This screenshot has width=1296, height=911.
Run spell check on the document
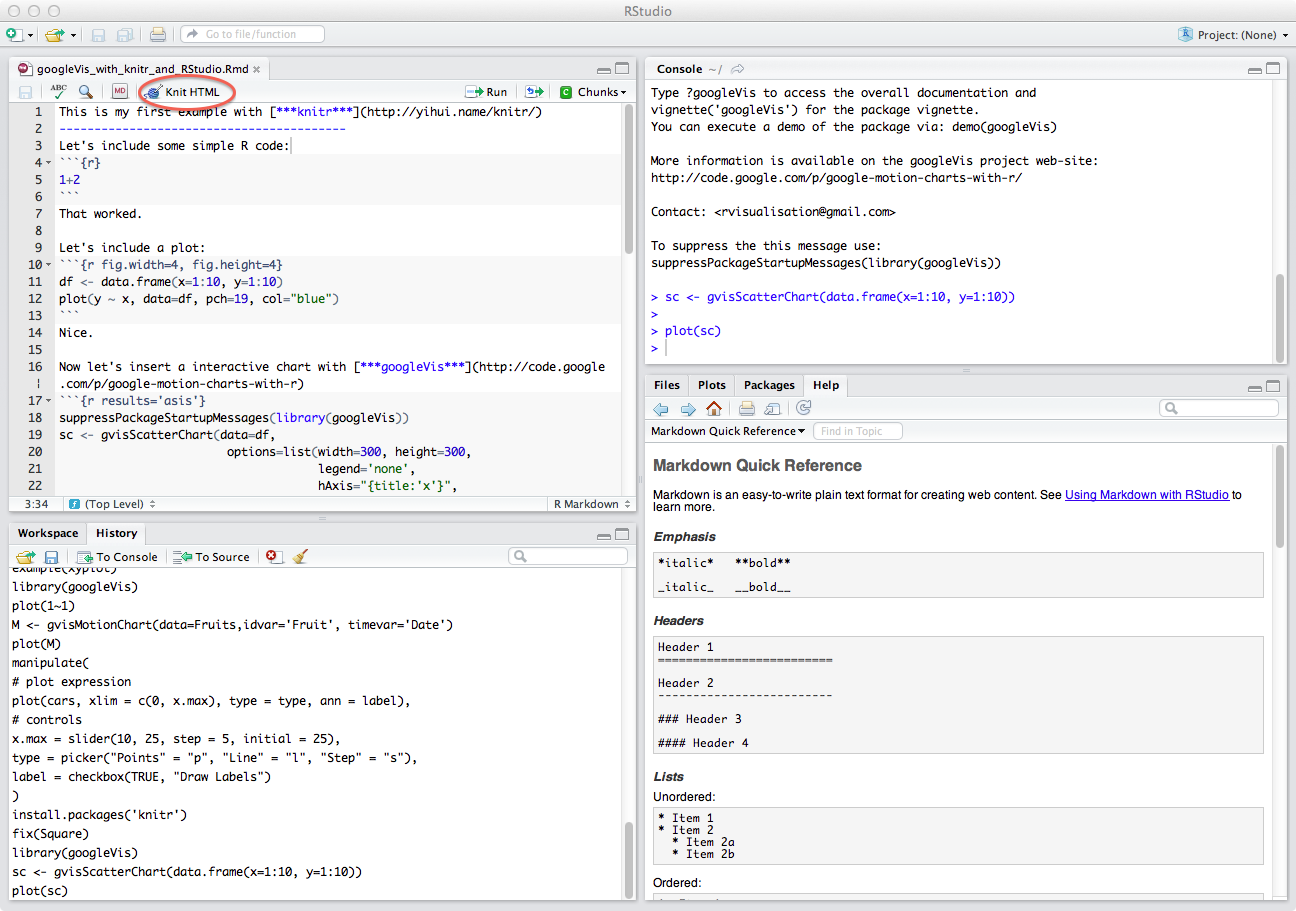[59, 92]
